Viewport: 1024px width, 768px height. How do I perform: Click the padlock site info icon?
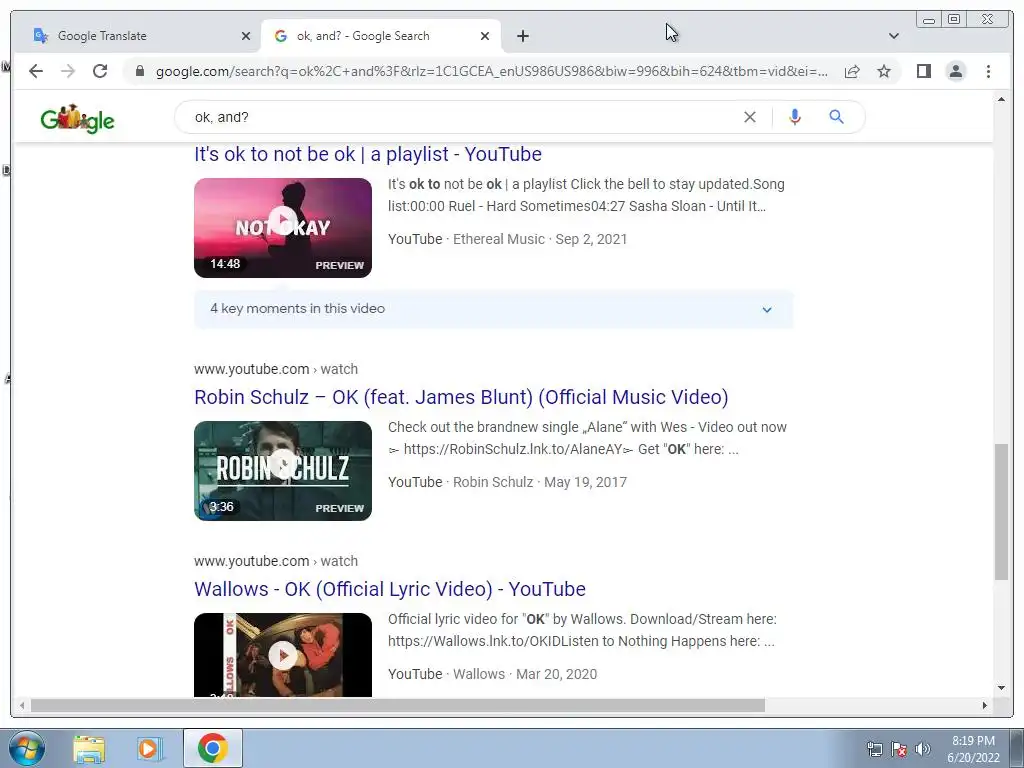140,71
